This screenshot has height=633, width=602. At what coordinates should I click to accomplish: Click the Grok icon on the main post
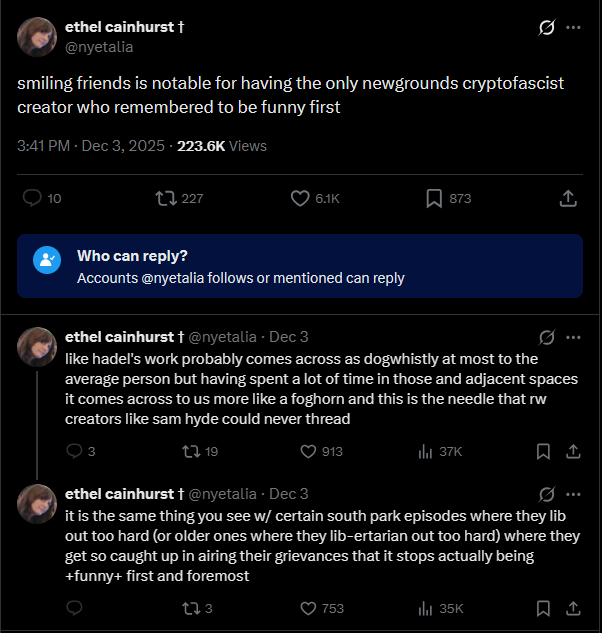[x=546, y=28]
